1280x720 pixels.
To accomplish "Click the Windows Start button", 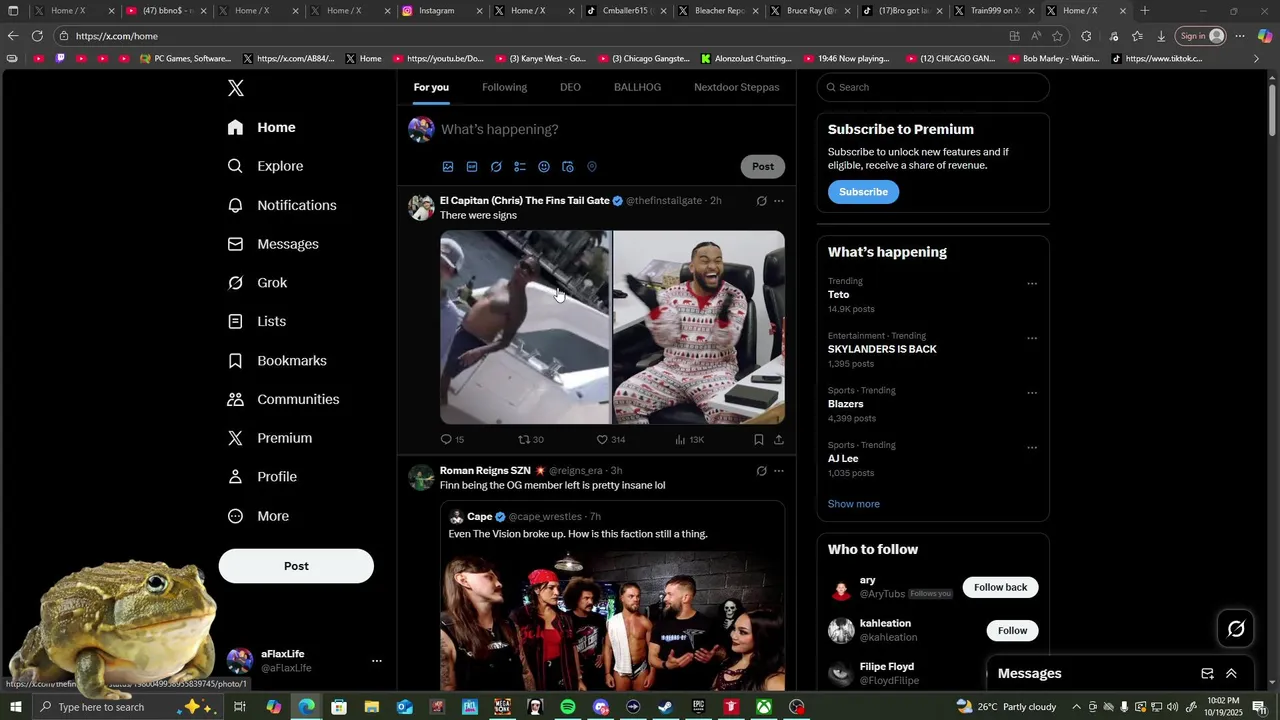I will tap(16, 707).
